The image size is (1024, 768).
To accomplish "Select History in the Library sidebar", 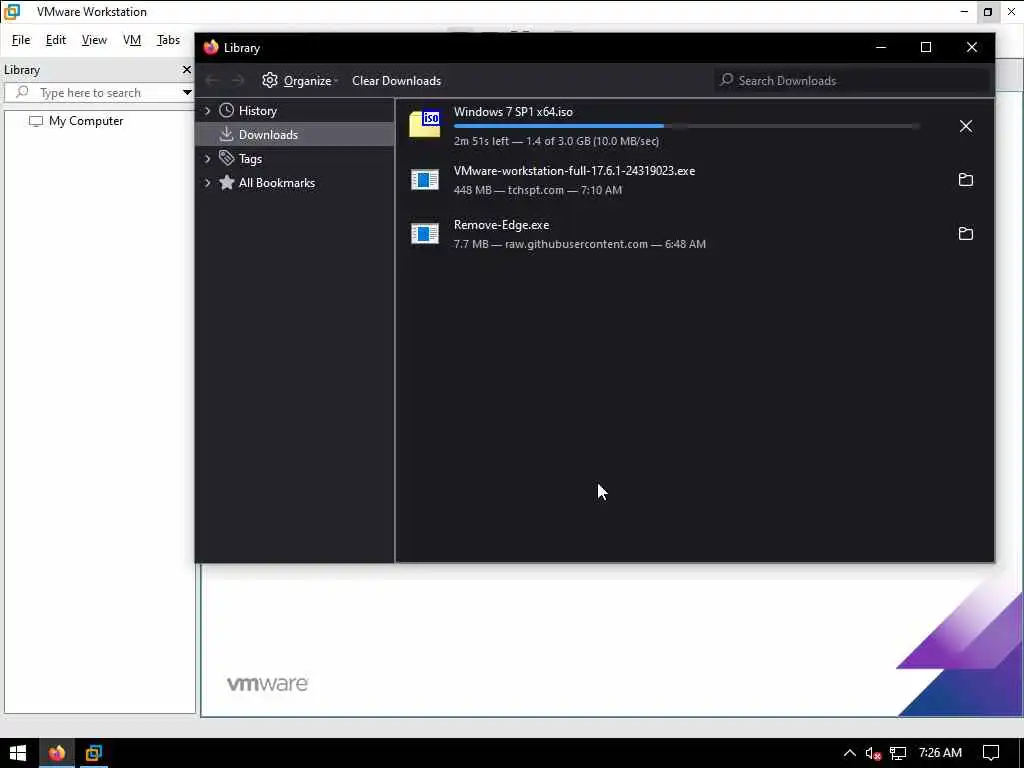I will point(257,110).
